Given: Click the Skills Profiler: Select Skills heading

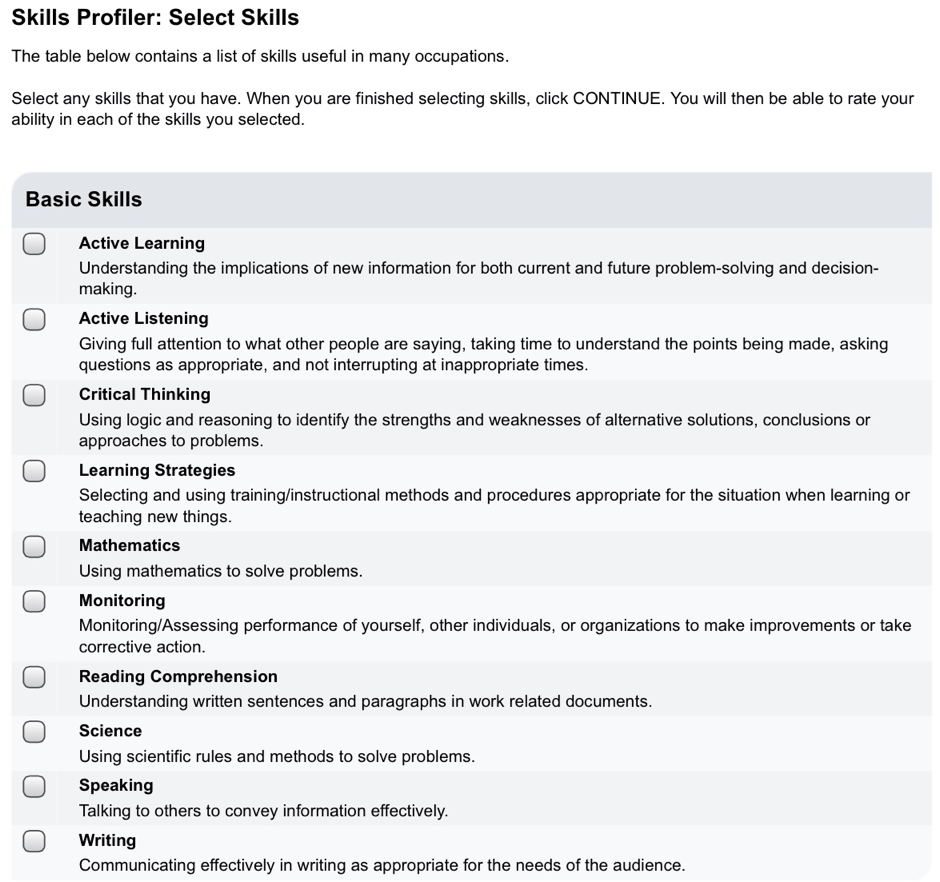Looking at the screenshot, I should (155, 17).
